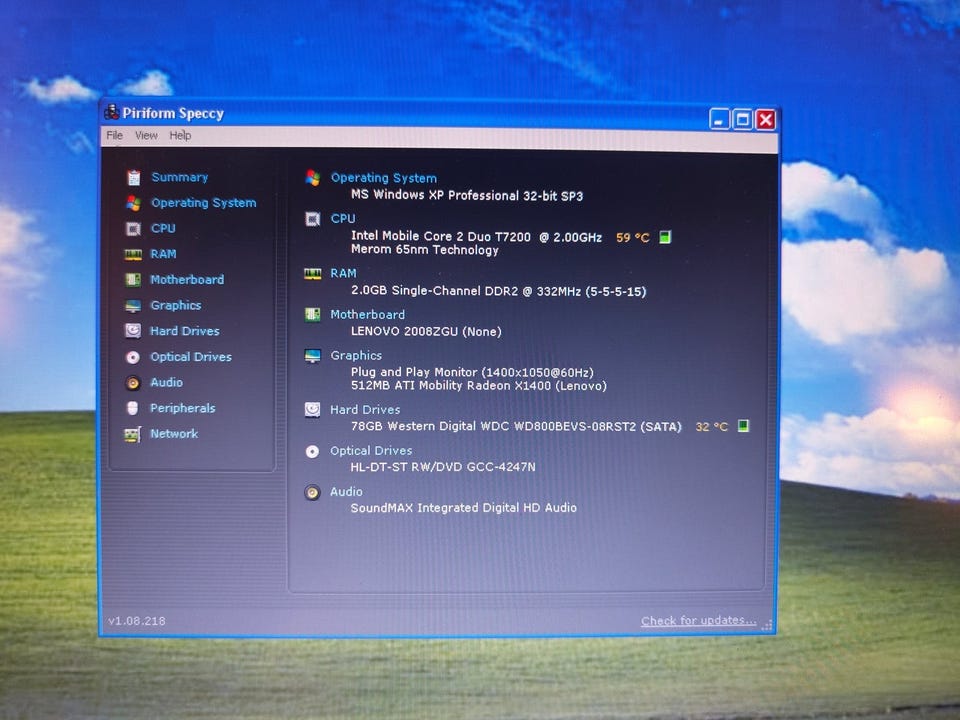The height and width of the screenshot is (720, 960).
Task: Open the File menu
Action: 114,135
